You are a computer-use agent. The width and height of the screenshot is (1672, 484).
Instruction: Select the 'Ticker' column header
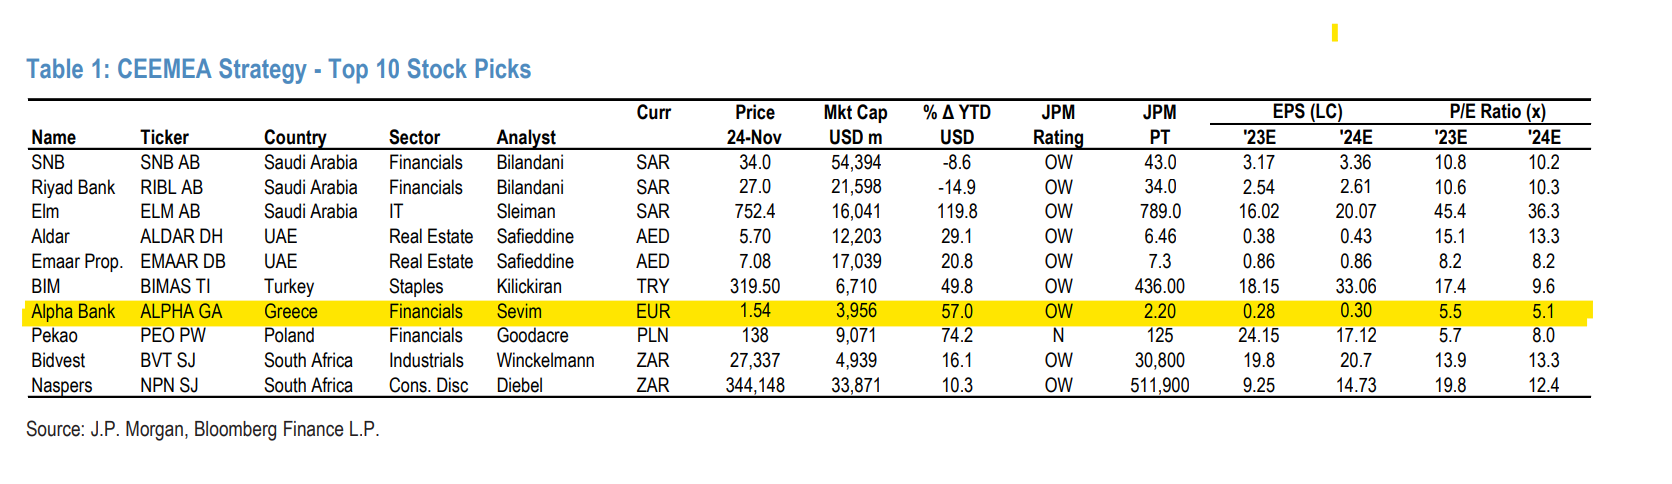click(164, 137)
